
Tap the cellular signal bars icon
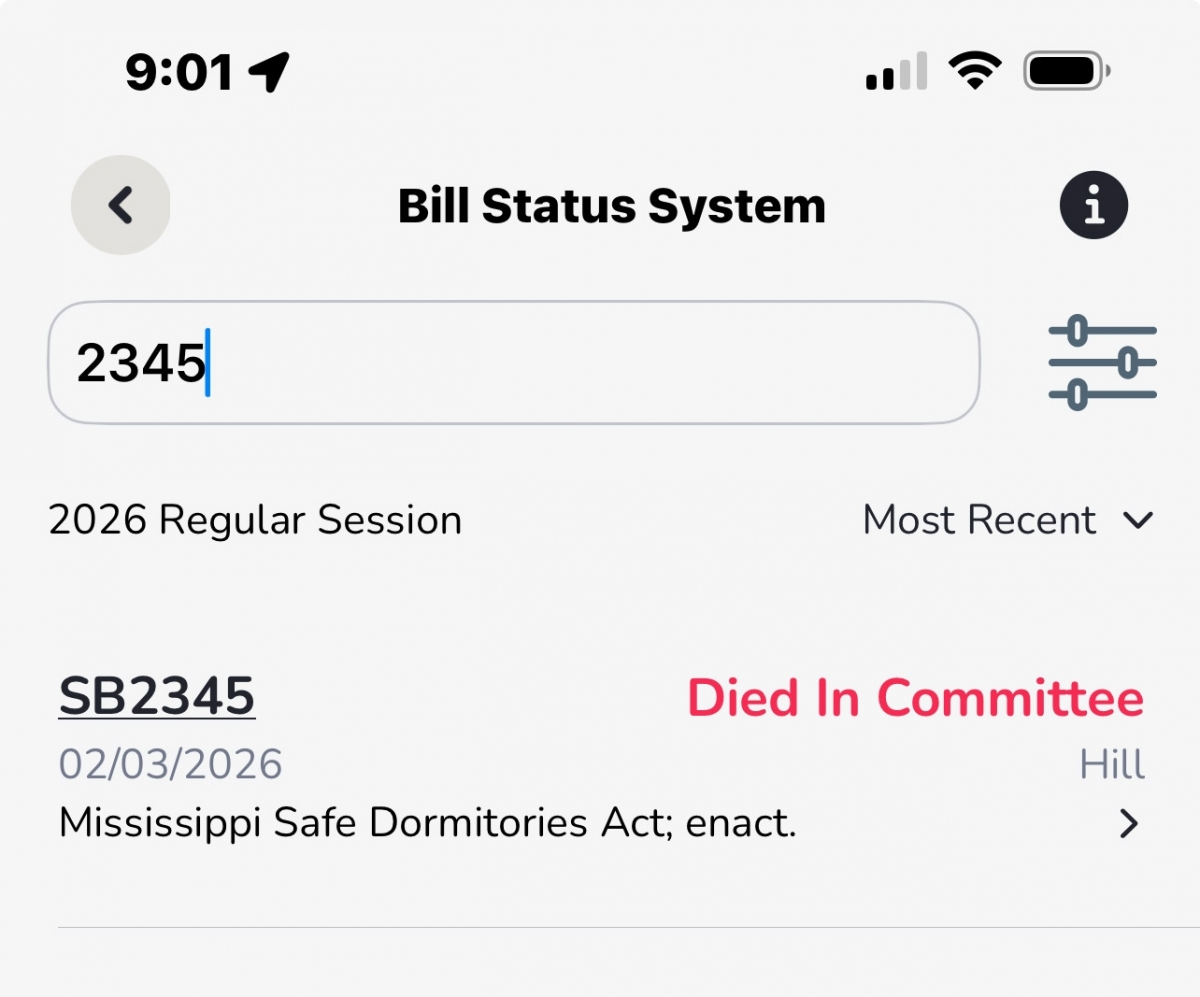coord(896,72)
